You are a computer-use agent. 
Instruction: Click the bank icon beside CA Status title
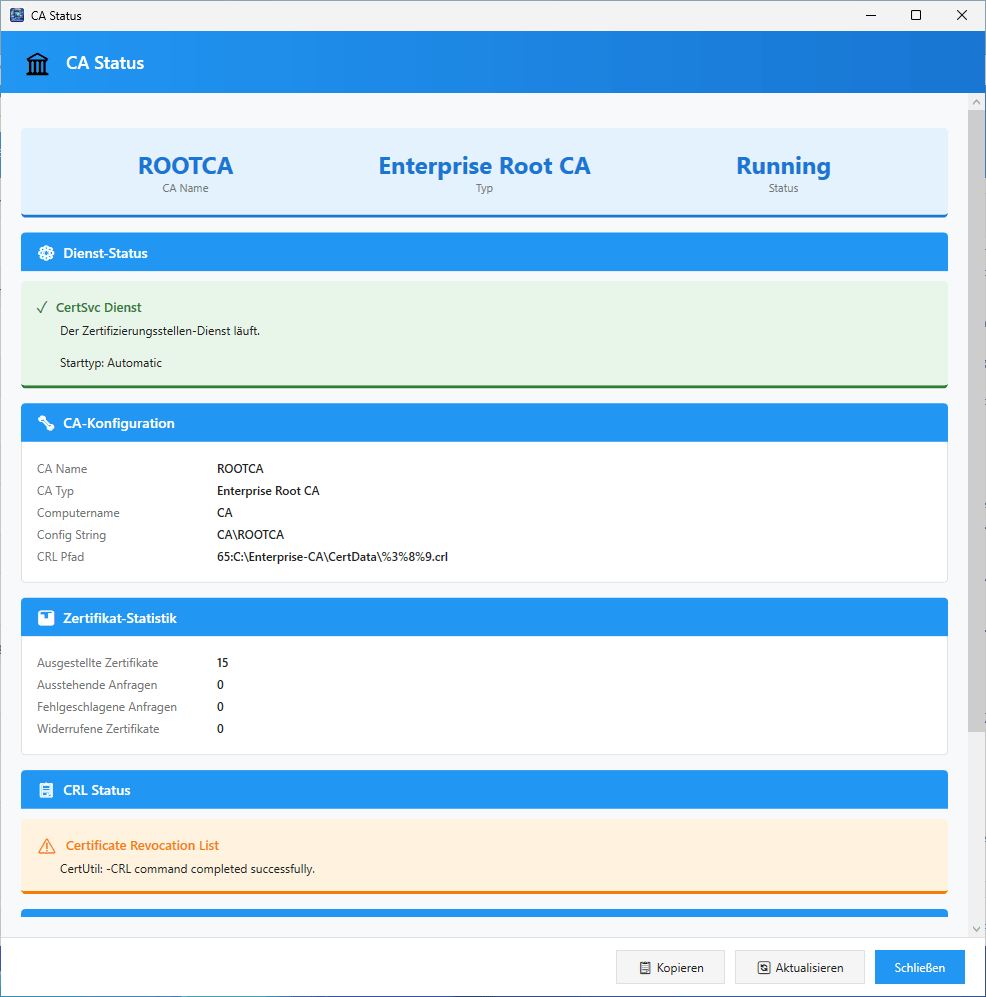(37, 63)
